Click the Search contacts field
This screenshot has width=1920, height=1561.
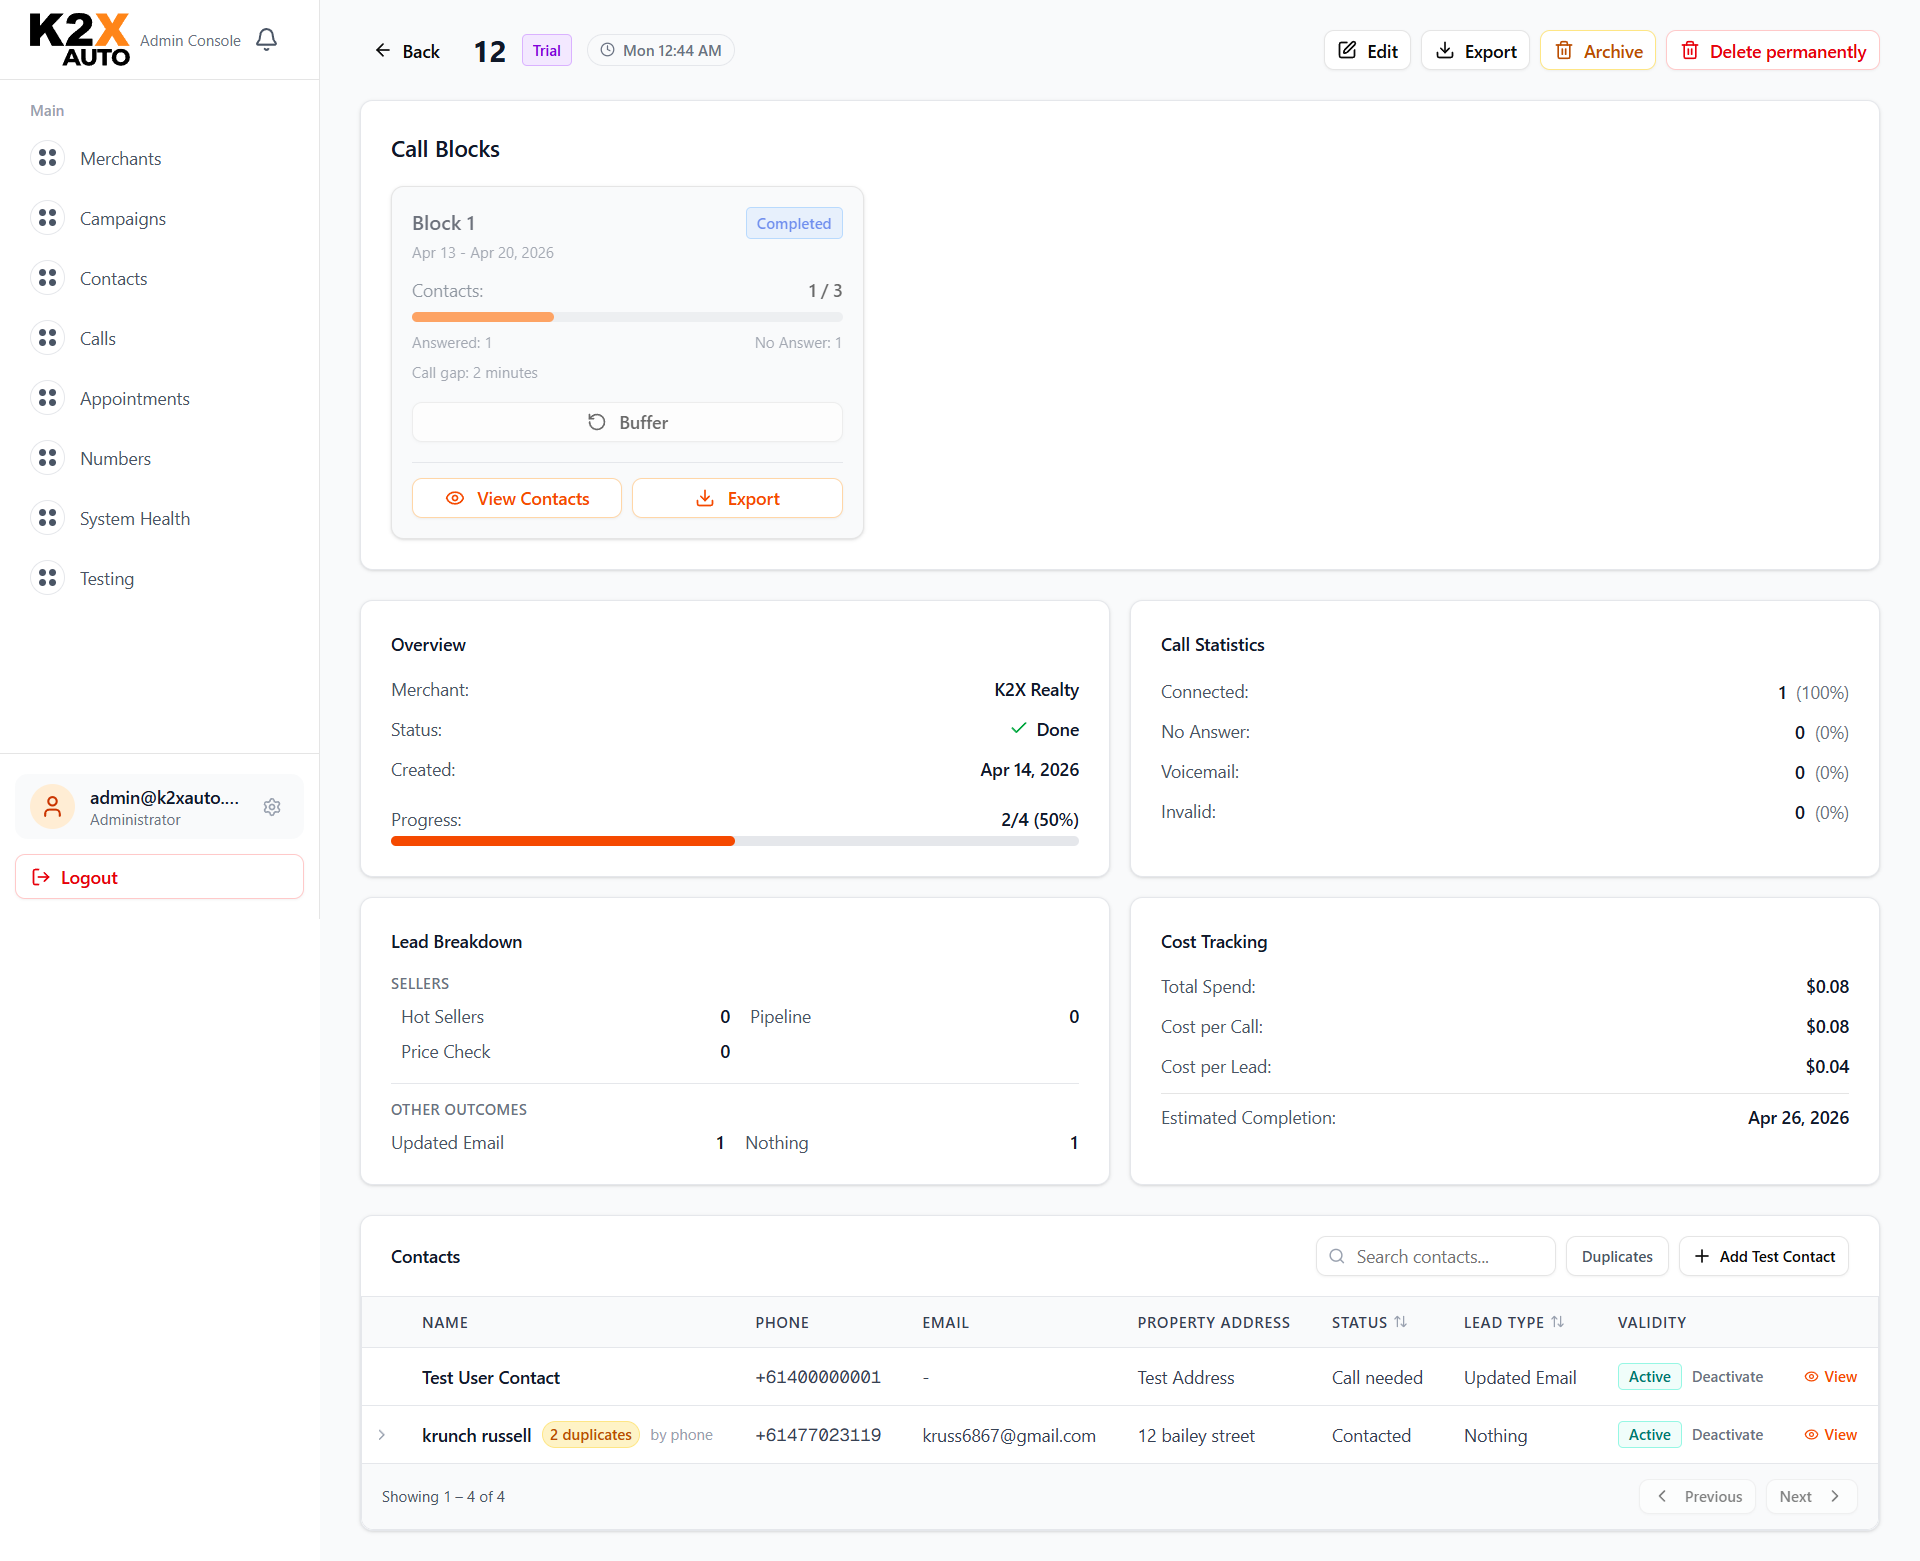tap(1435, 1256)
